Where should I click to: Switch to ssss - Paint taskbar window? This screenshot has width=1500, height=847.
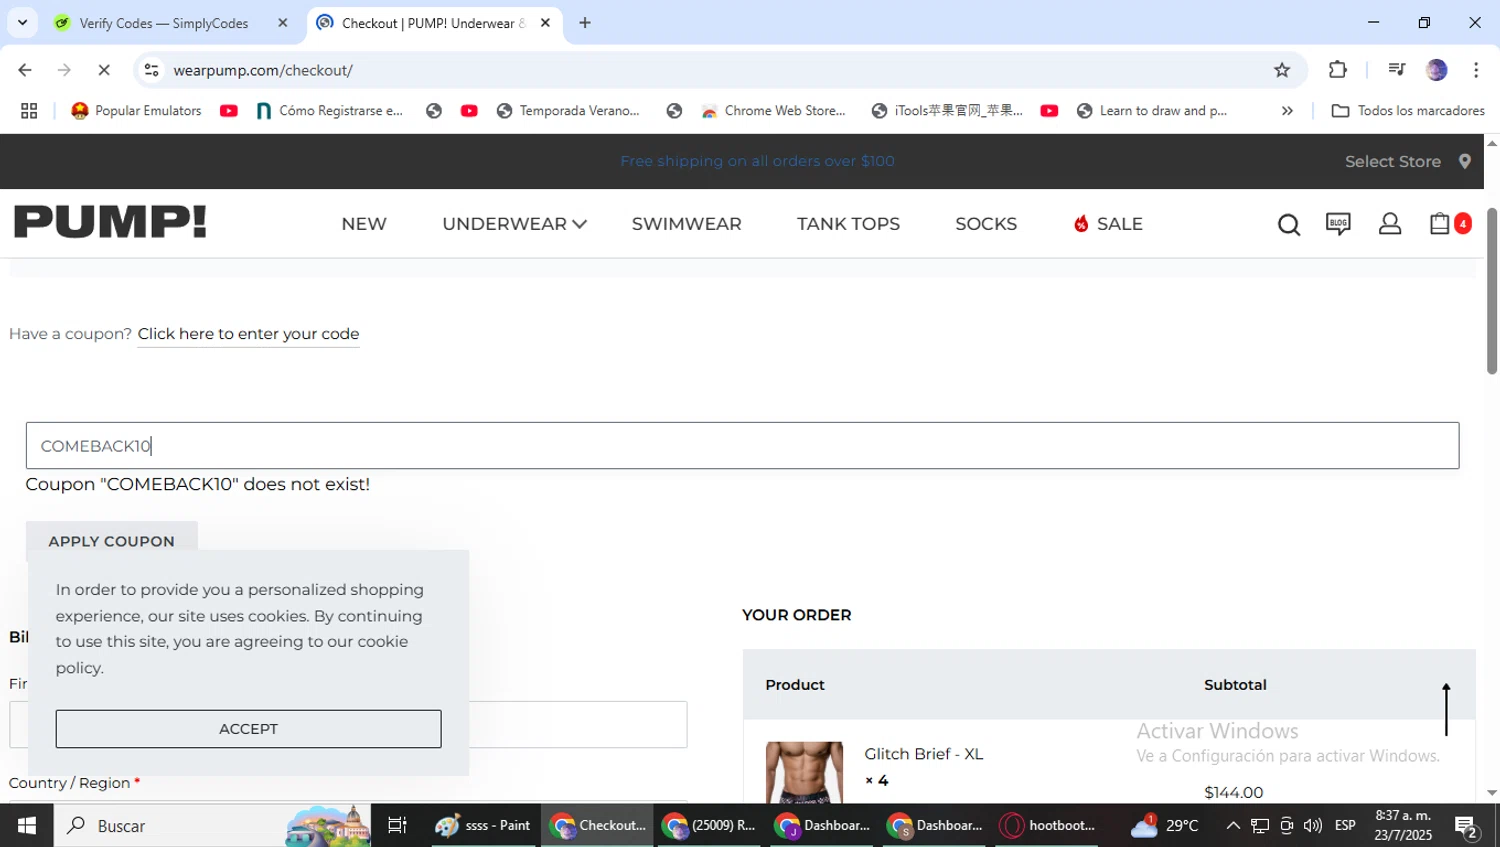coord(486,825)
